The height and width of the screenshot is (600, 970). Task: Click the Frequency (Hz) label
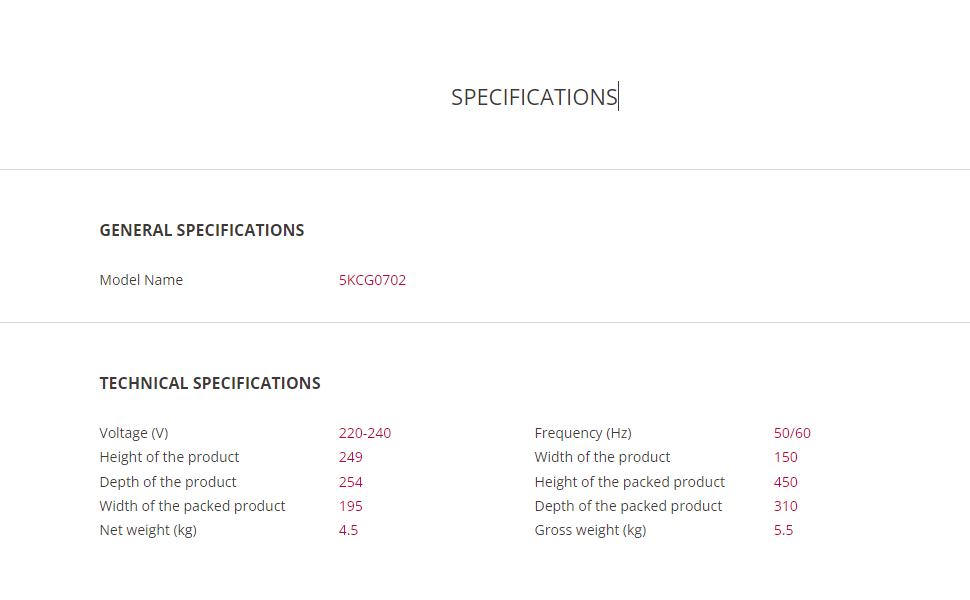click(x=583, y=433)
